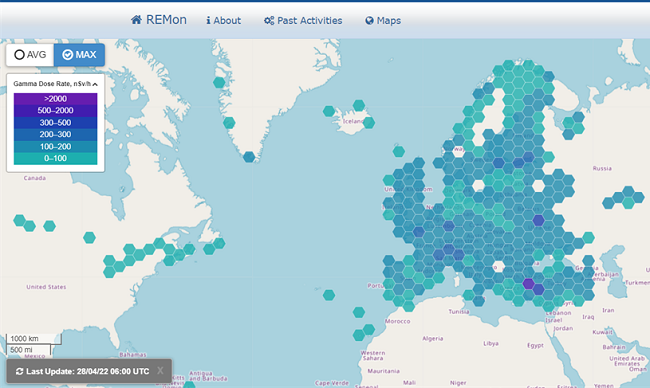Click the Canada map label
The width and height of the screenshot is (650, 388).
click(x=35, y=178)
